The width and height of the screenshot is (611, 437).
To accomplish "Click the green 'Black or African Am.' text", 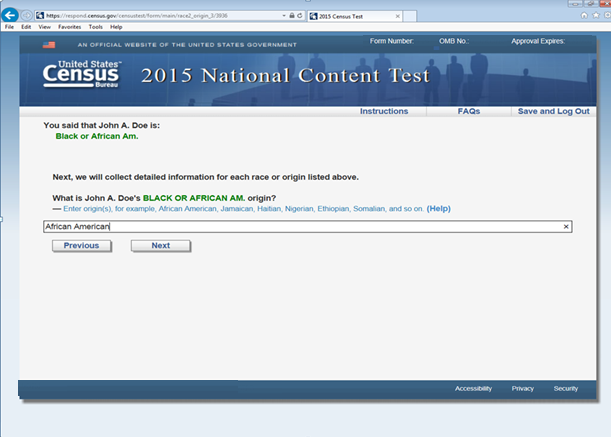I will 97,136.
